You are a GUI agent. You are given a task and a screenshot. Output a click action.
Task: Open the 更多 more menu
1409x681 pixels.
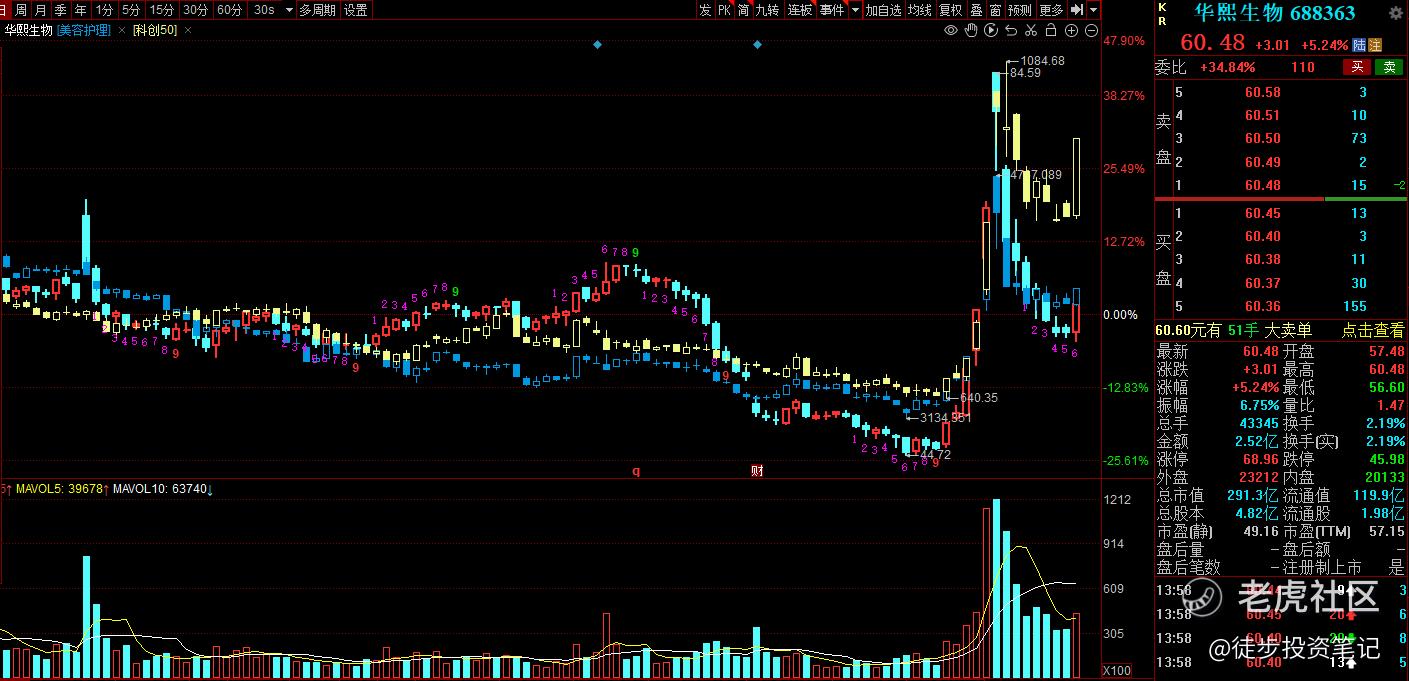1051,10
